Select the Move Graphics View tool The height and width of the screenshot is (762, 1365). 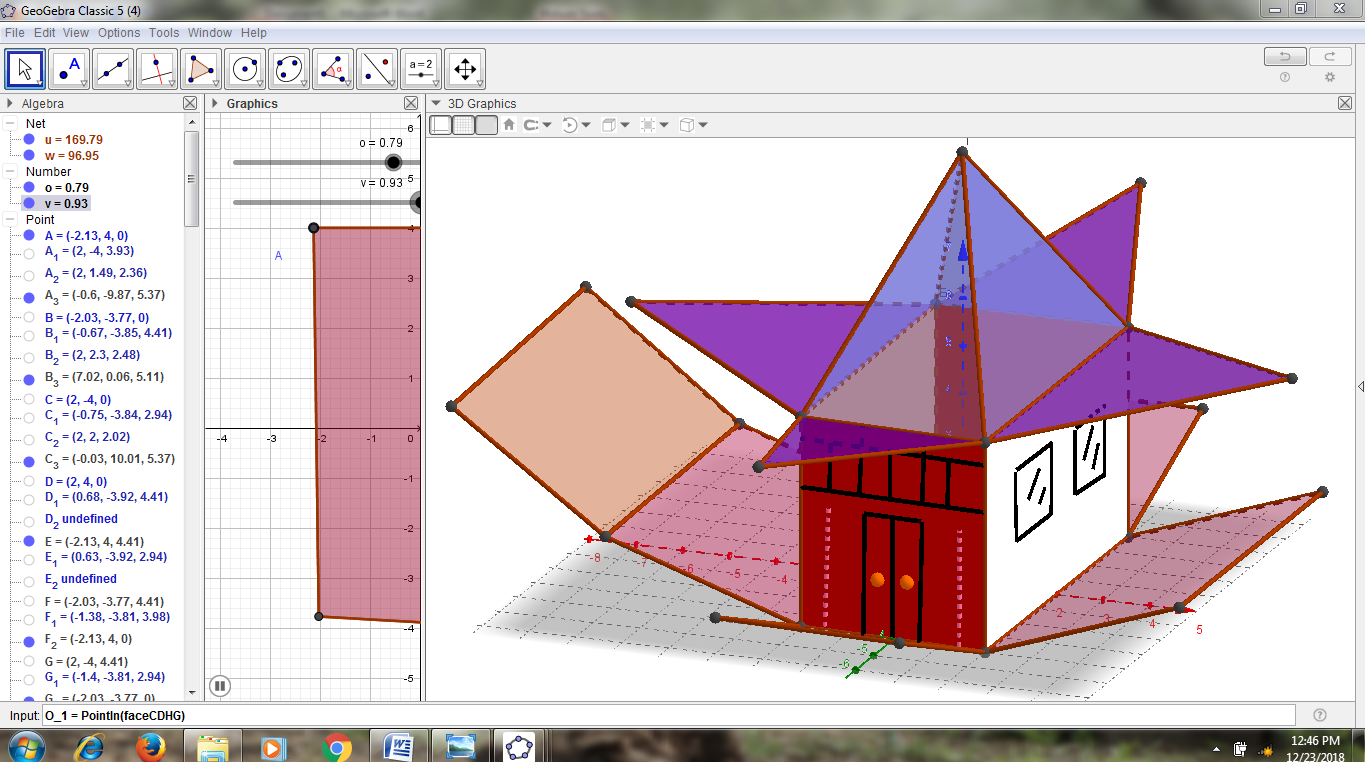pyautogui.click(x=464, y=68)
